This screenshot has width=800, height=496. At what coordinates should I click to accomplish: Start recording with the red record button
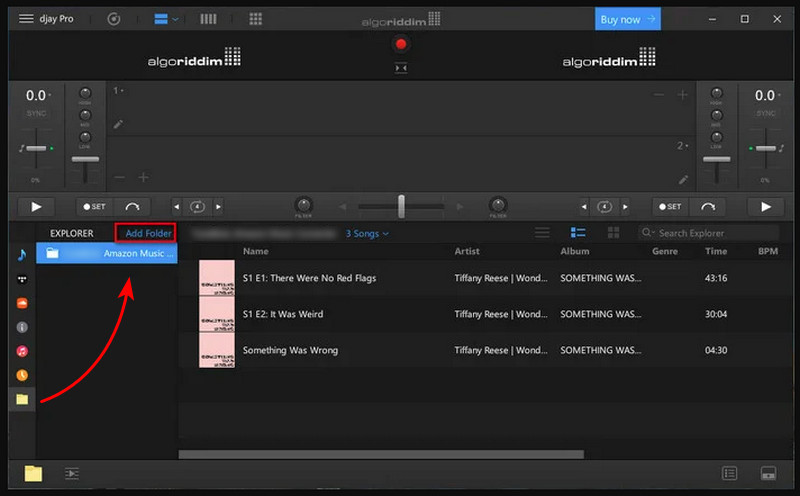click(401, 44)
